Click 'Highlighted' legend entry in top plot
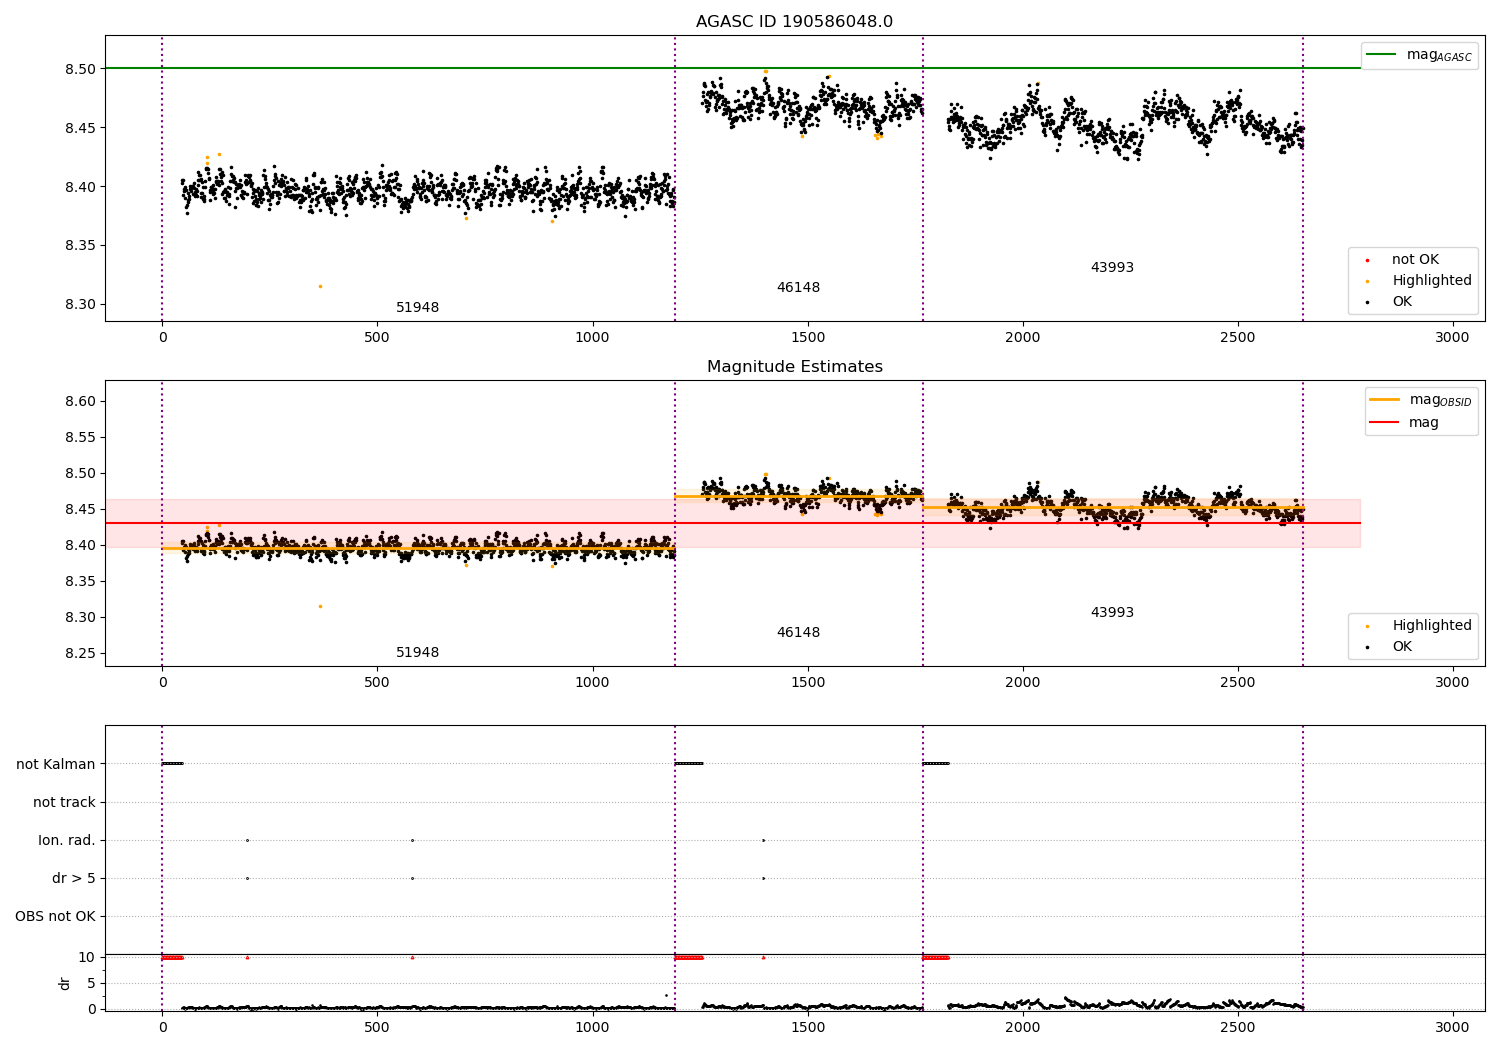The image size is (1500, 1050). 1432,280
